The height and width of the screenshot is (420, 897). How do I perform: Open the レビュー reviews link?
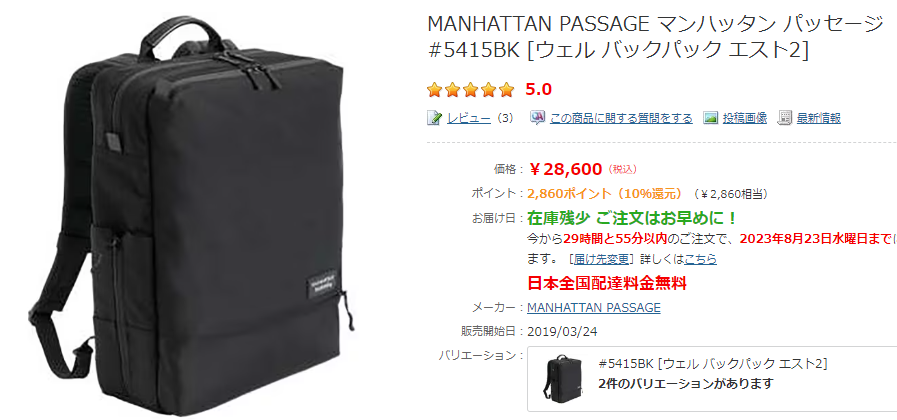(x=469, y=118)
